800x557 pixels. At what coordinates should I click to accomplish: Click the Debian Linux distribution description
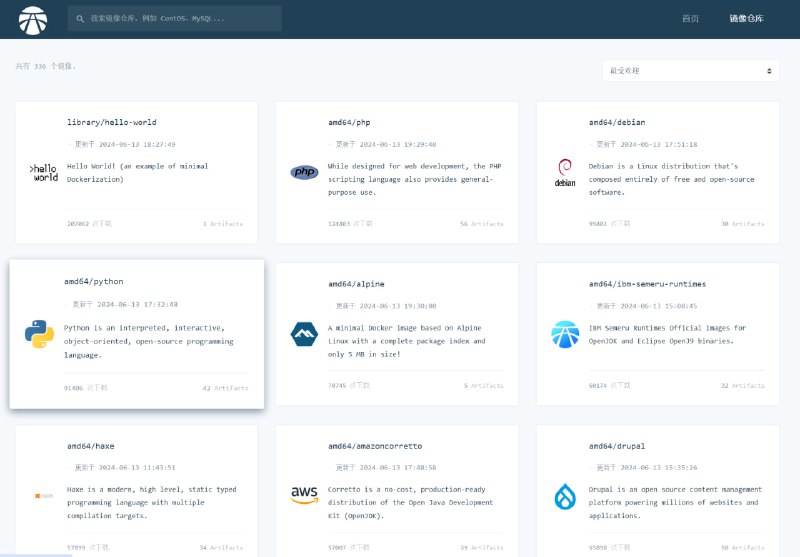tap(671, 179)
